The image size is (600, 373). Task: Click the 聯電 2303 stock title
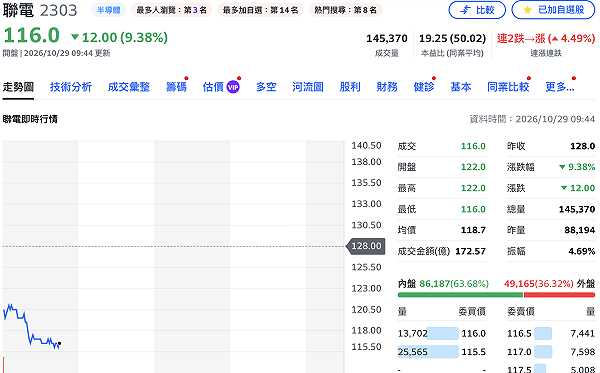pos(40,10)
